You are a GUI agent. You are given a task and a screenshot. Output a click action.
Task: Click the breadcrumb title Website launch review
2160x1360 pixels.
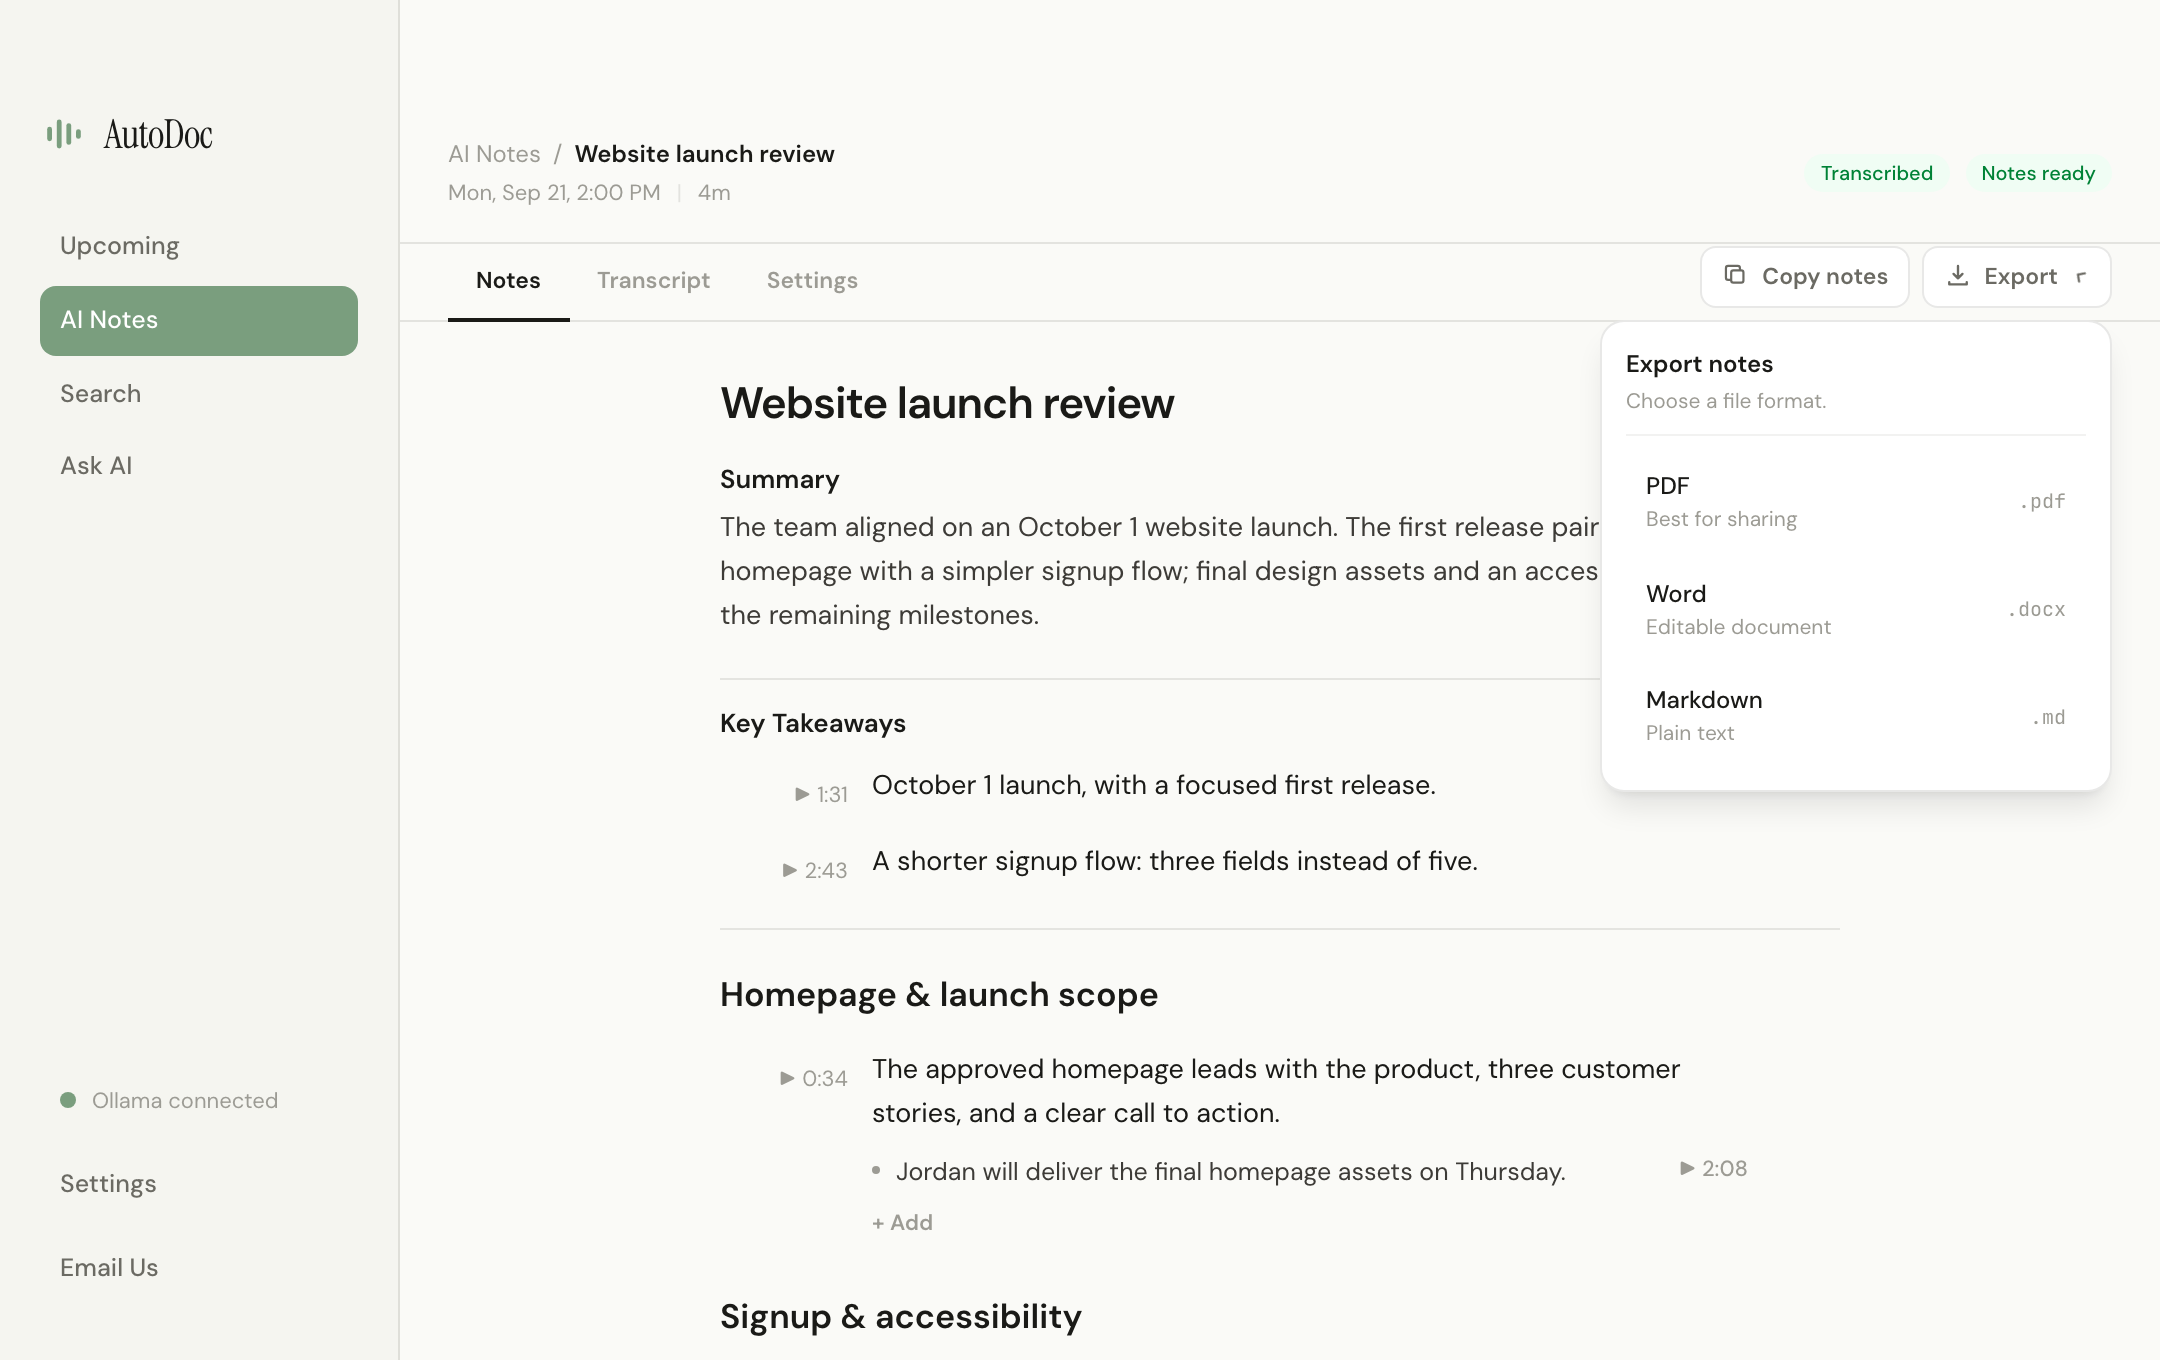[x=704, y=154]
